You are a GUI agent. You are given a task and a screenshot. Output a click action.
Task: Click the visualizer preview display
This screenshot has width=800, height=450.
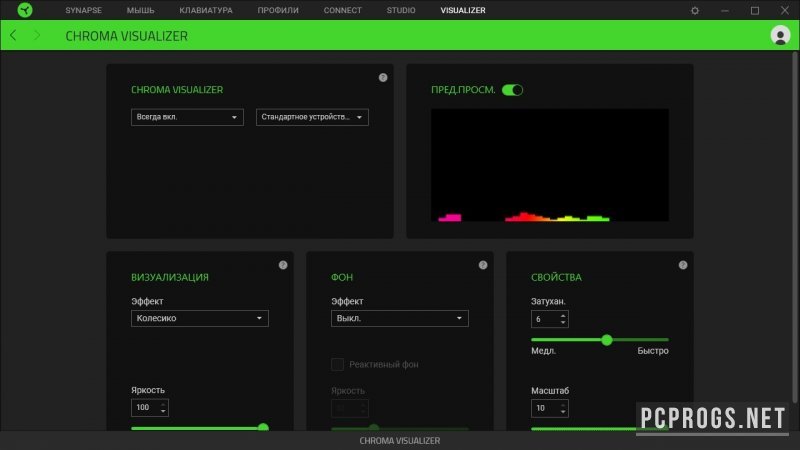(549, 165)
